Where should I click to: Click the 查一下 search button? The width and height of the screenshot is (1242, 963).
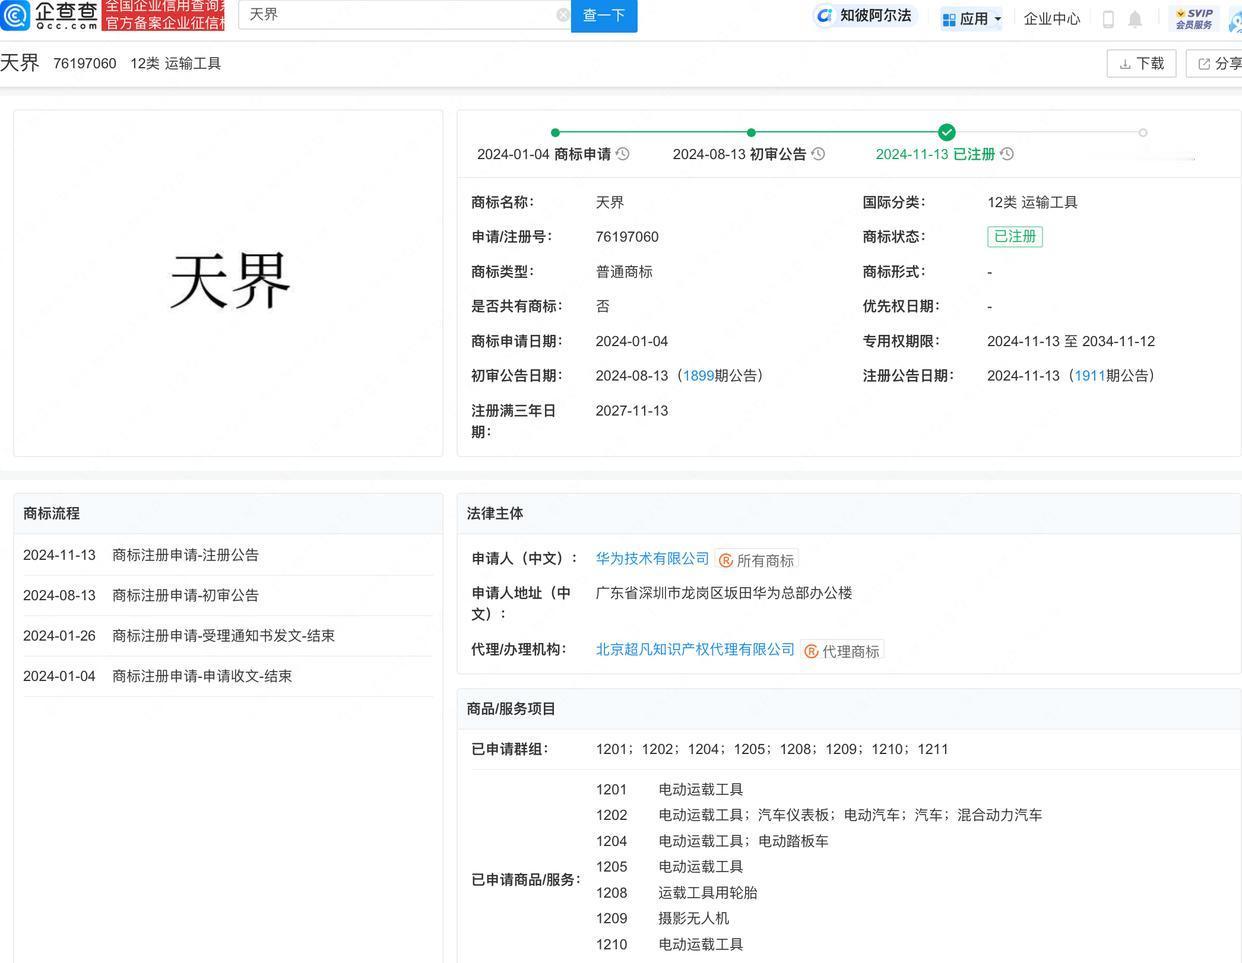click(604, 15)
